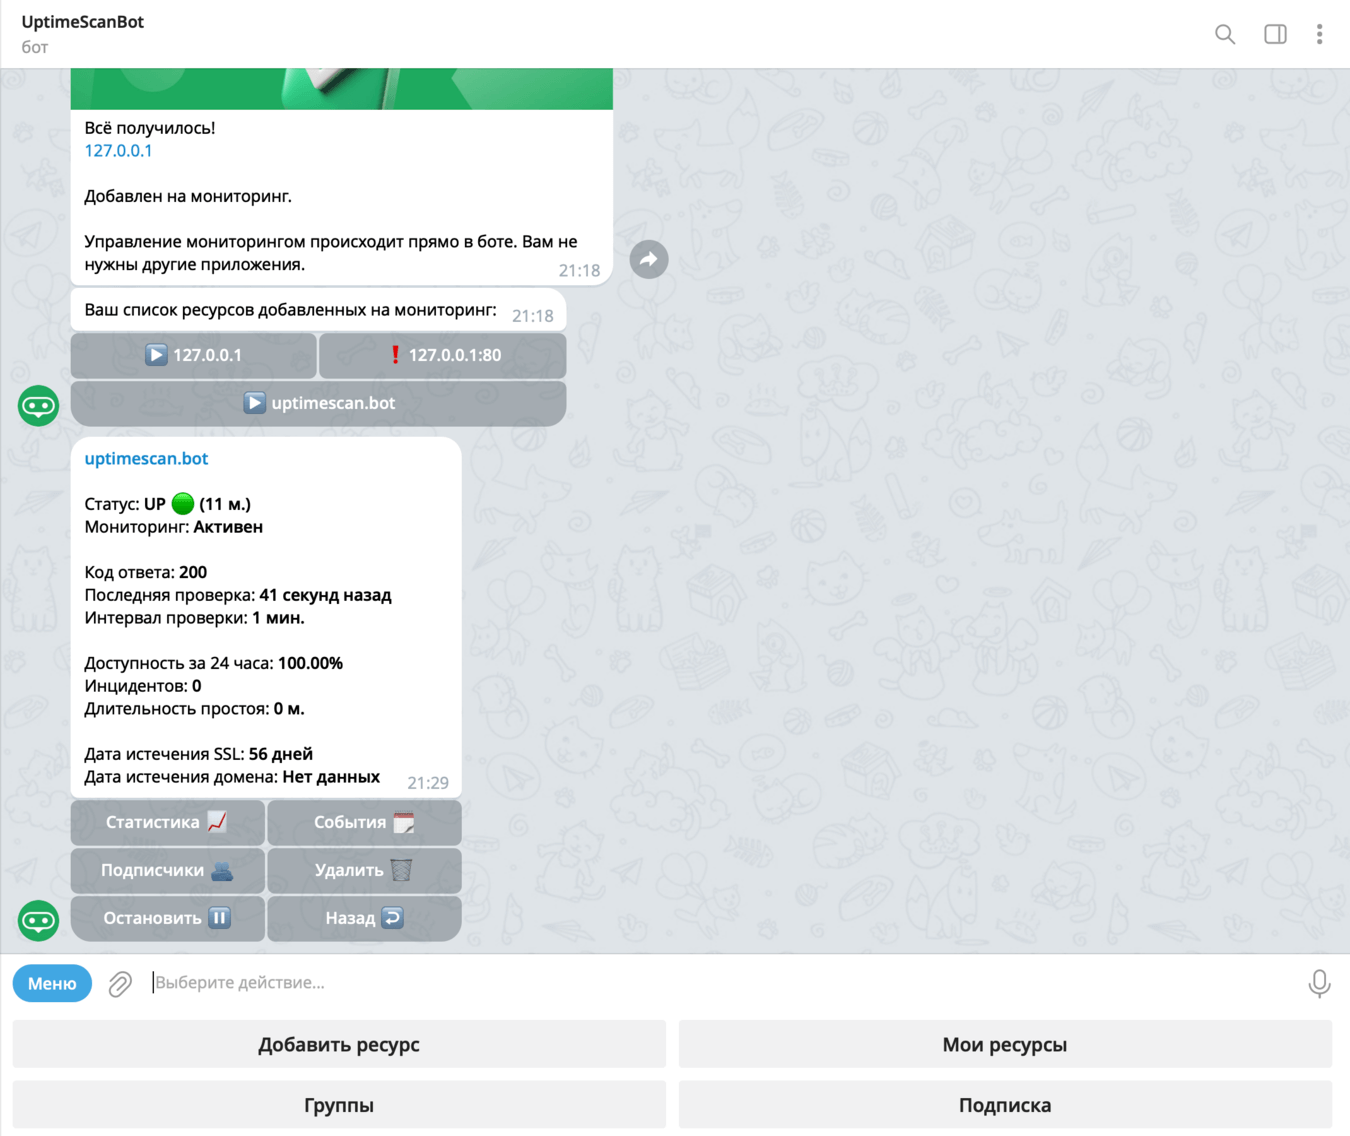Open События events list
Viewport: 1350px width, 1136px height.
[364, 822]
